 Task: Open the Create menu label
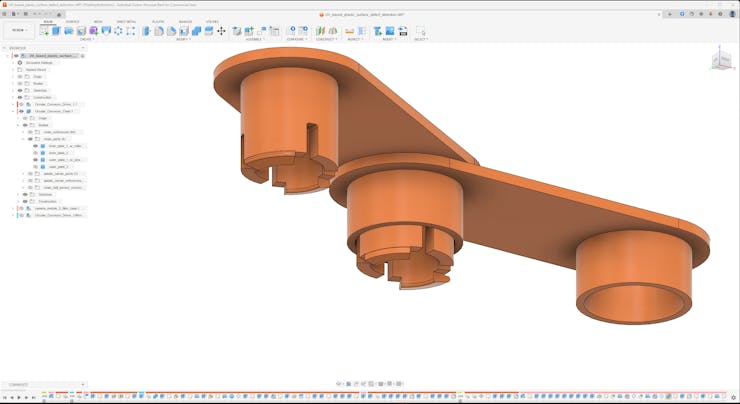[86, 39]
